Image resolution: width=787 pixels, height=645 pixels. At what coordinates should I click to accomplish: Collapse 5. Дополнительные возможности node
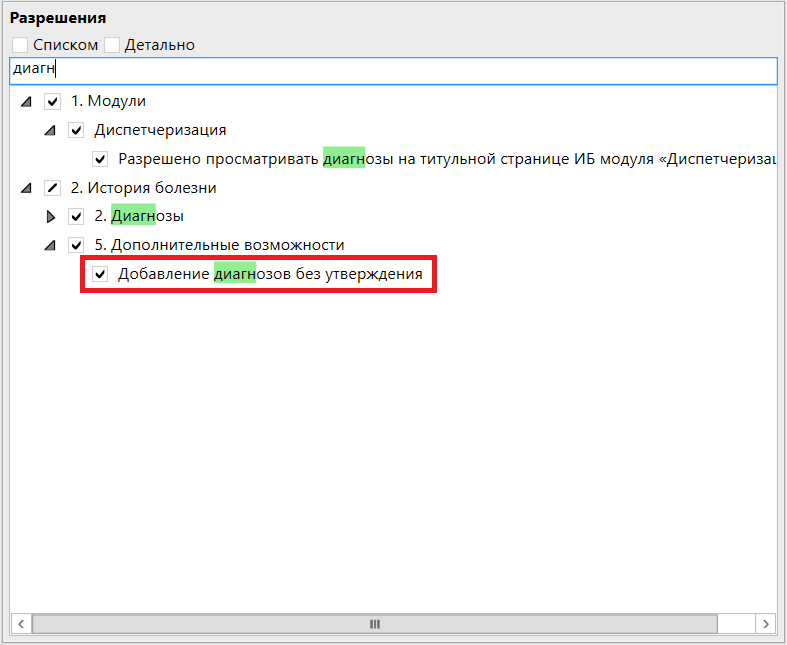coord(50,245)
